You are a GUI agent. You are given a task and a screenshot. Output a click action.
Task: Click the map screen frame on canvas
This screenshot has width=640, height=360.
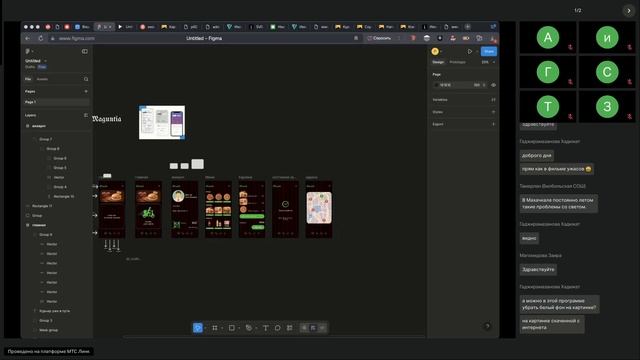[x=319, y=209]
